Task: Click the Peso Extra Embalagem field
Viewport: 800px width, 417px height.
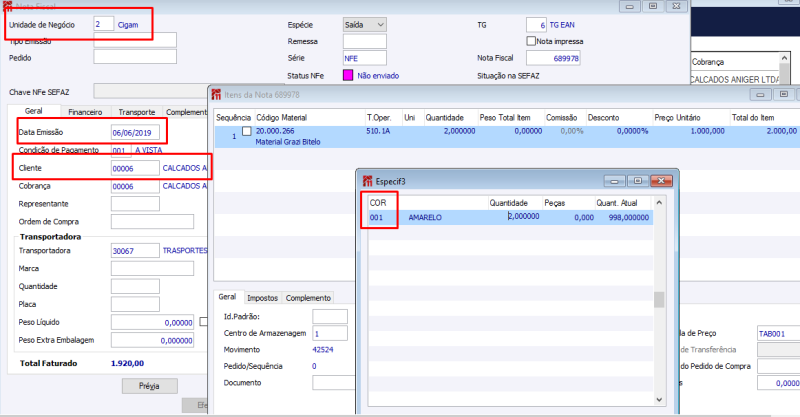Action: point(153,340)
